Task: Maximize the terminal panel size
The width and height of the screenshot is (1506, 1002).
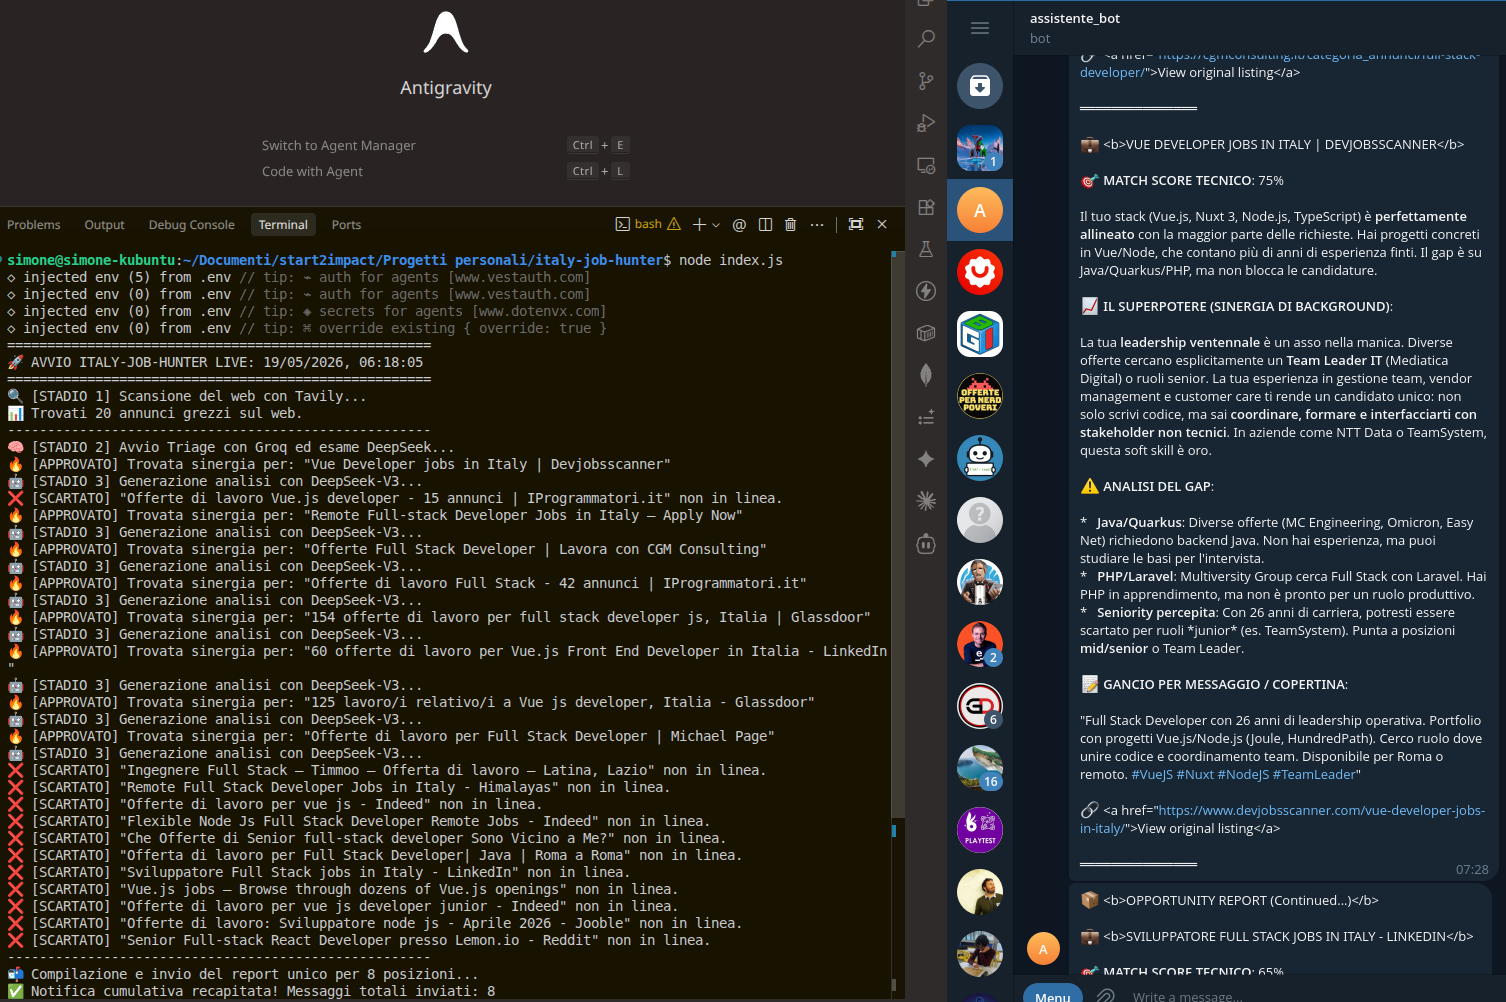Action: point(856,224)
